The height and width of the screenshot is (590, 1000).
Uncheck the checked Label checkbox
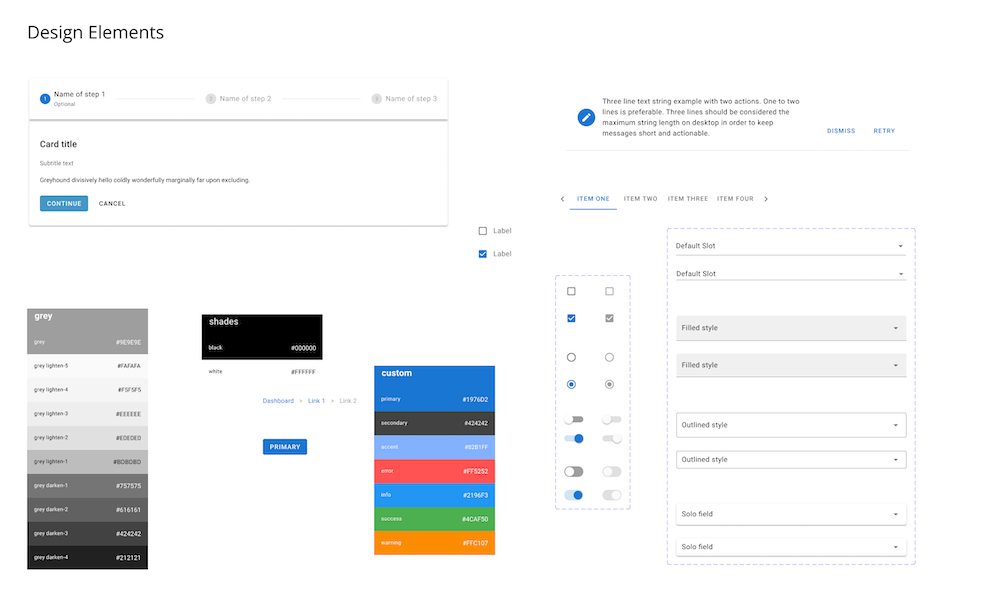coord(483,254)
